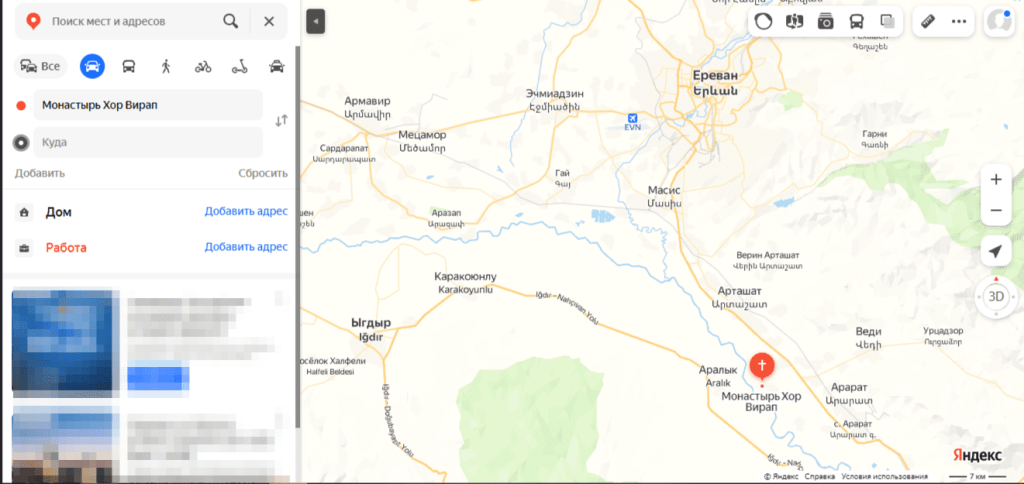Open the map layers selector
This screenshot has width=1024, height=484.
point(888,22)
